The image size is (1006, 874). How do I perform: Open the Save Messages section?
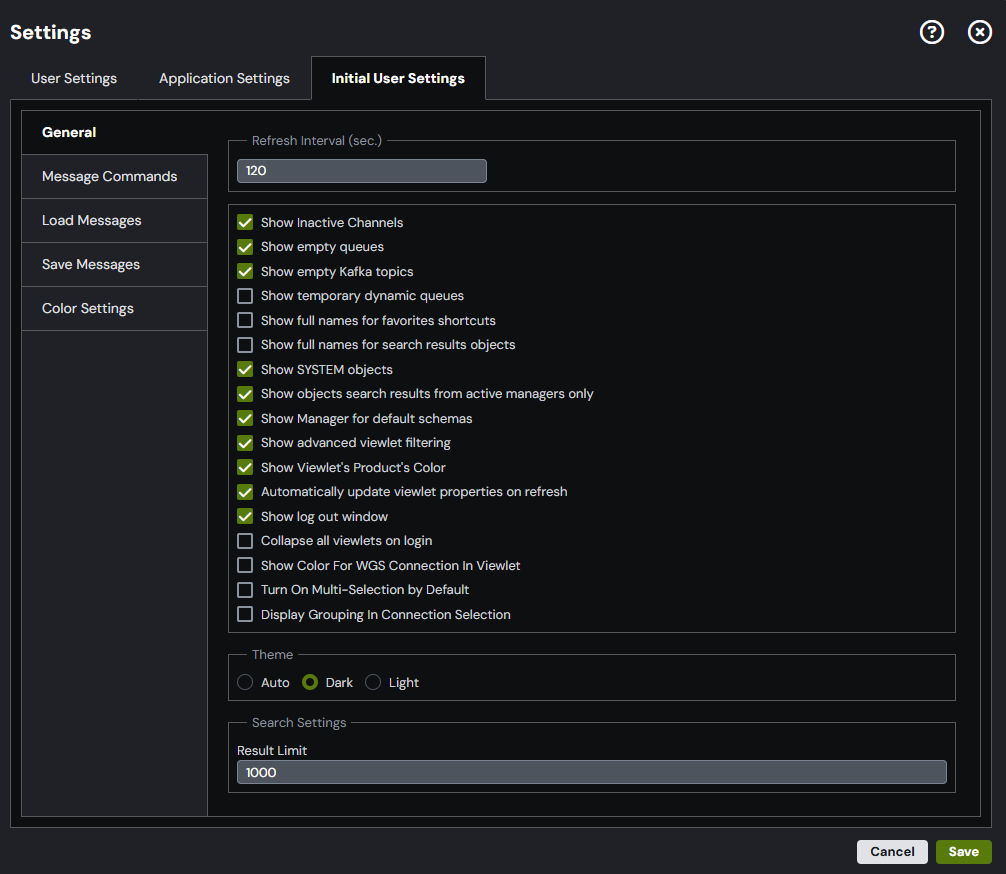click(115, 264)
